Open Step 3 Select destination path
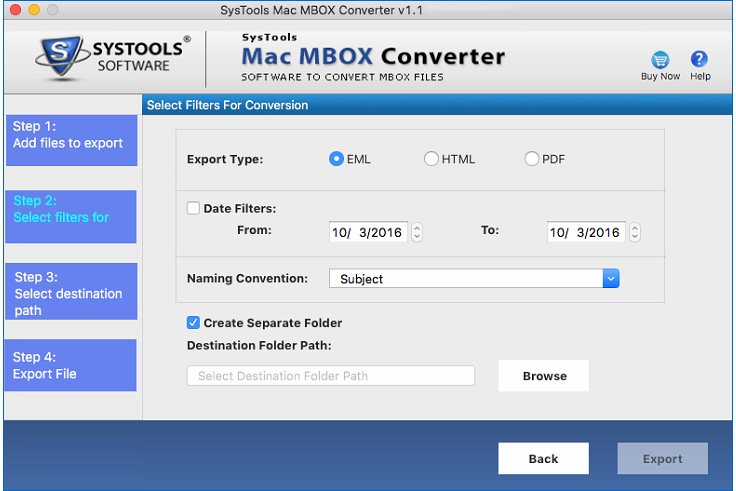Screen dimensions: 736x491 click(70, 292)
